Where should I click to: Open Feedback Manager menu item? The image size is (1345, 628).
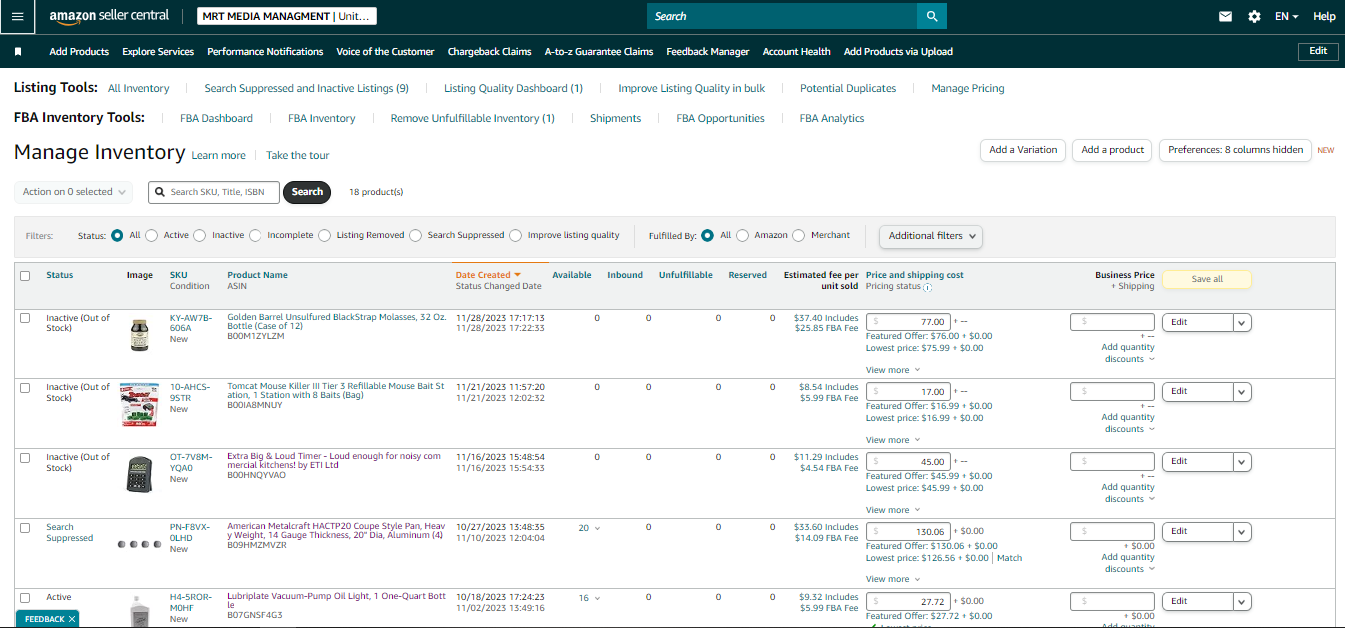coord(708,51)
